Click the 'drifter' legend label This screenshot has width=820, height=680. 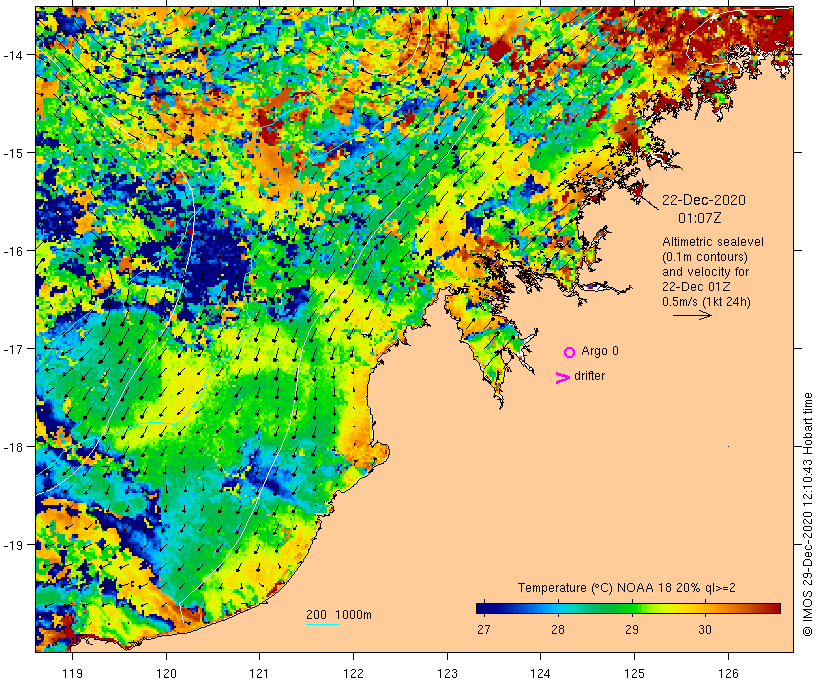pos(589,376)
